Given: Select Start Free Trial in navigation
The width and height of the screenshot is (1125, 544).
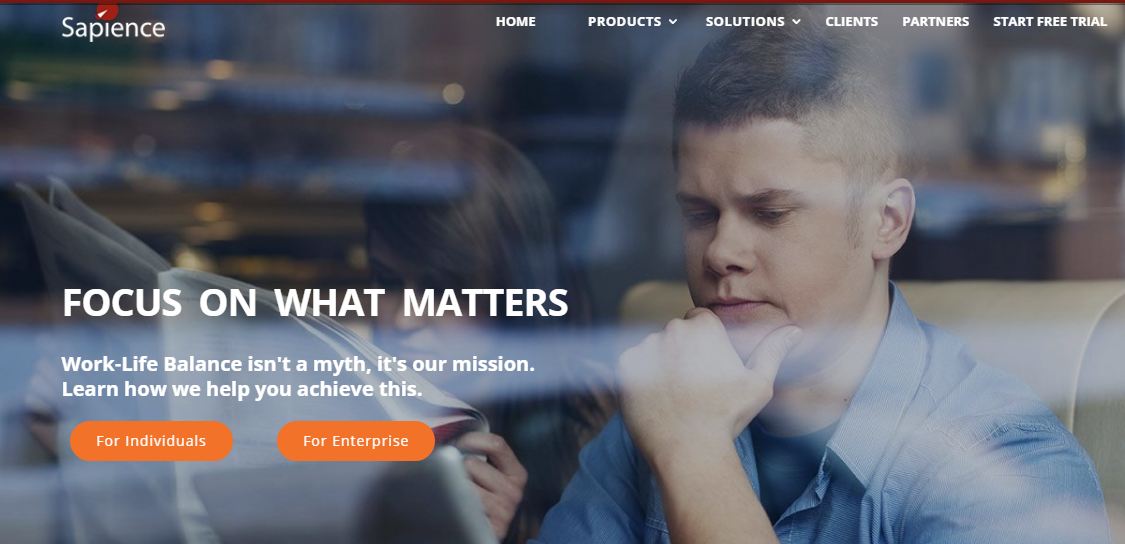Looking at the screenshot, I should (1050, 22).
